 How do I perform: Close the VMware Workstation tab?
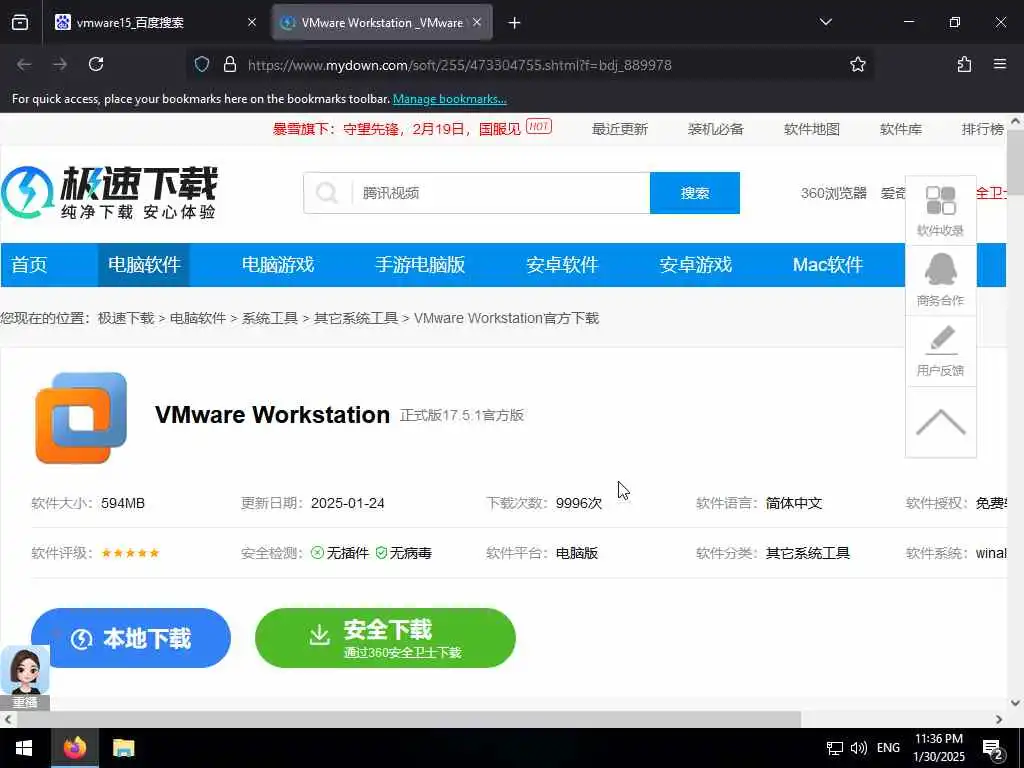[x=477, y=23]
